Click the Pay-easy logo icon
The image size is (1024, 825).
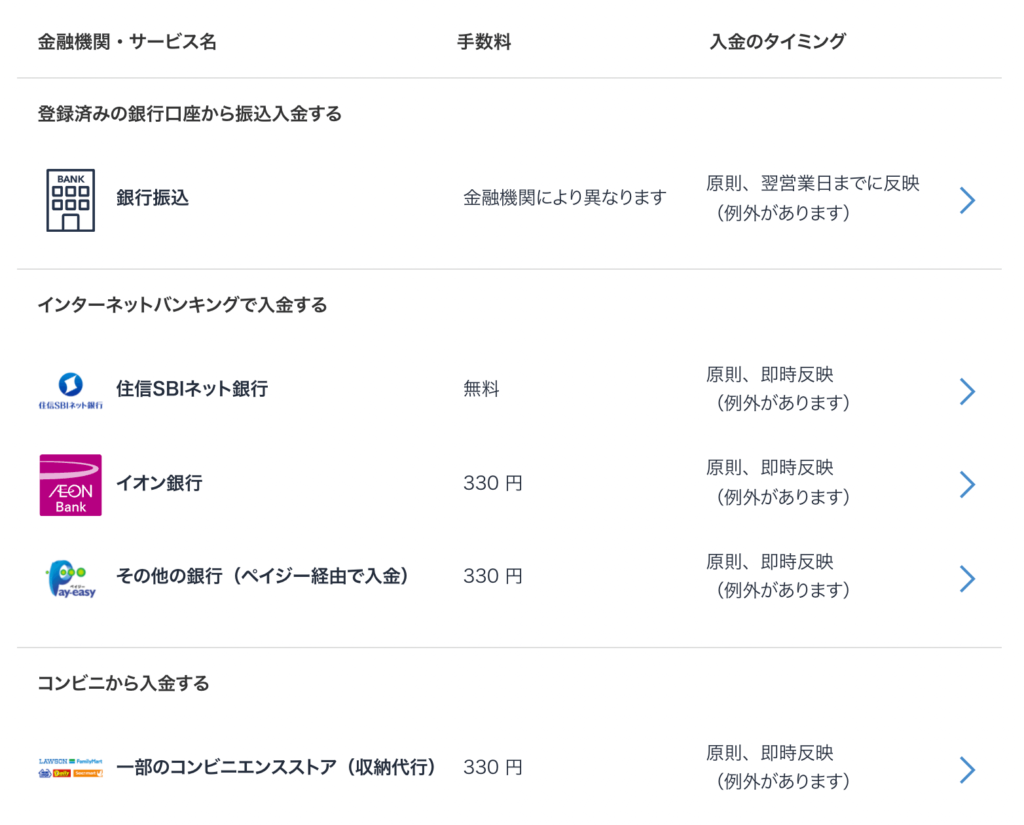click(x=71, y=579)
